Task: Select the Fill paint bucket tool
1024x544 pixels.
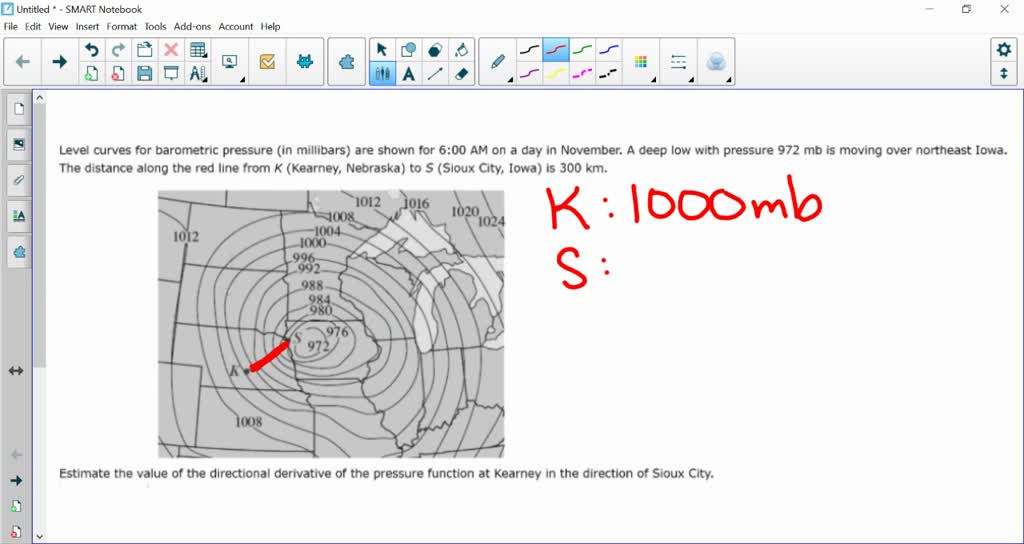Action: point(462,50)
